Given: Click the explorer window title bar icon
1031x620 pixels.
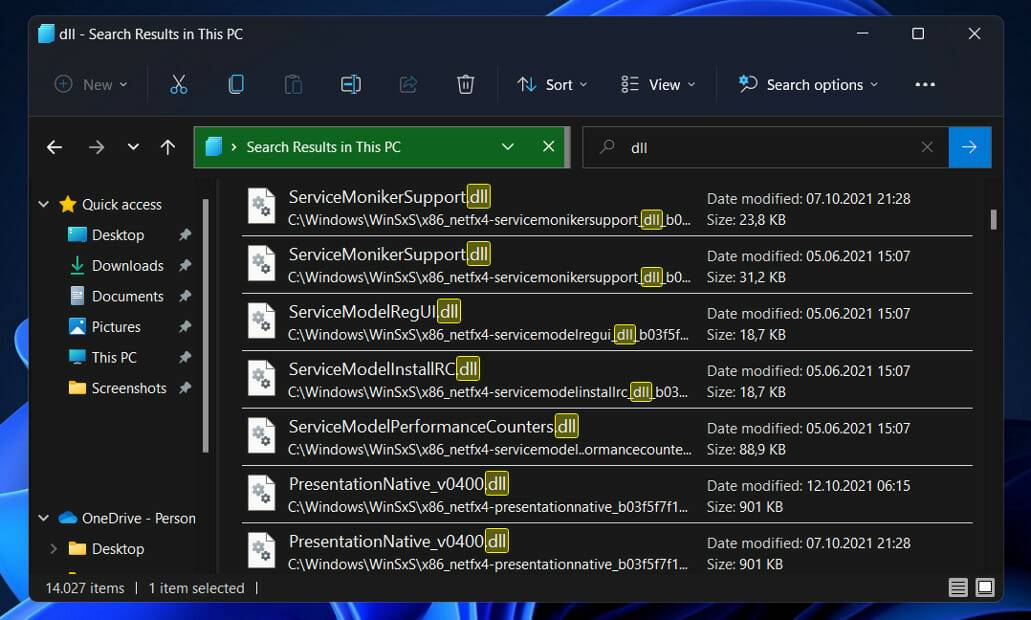Looking at the screenshot, I should tap(46, 34).
